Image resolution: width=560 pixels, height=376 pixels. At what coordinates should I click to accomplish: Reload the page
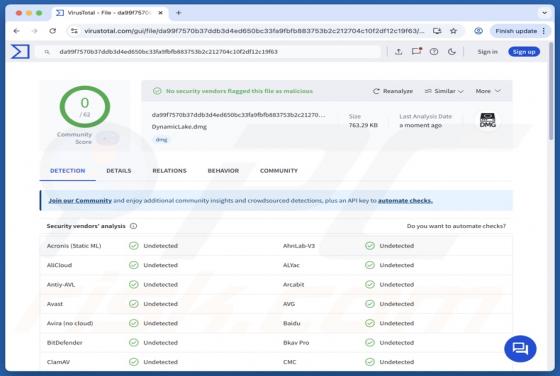tap(52, 31)
